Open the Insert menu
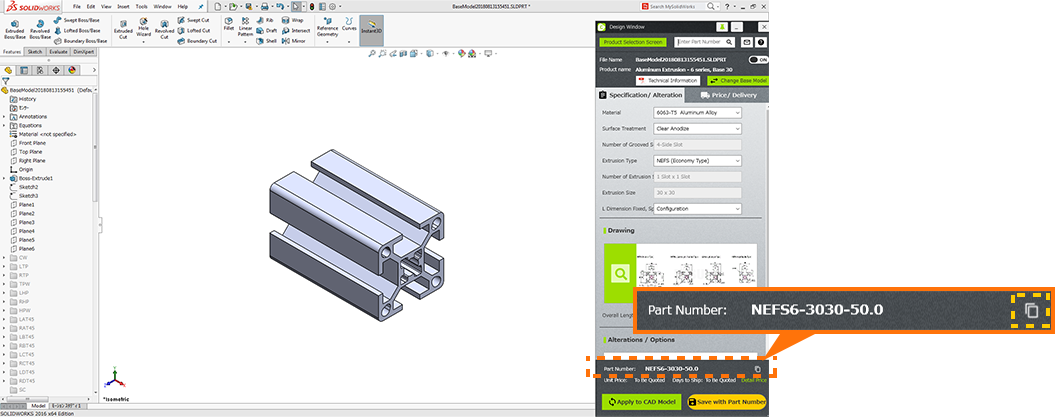Viewport: 1055px width, 417px height. coord(123,6)
